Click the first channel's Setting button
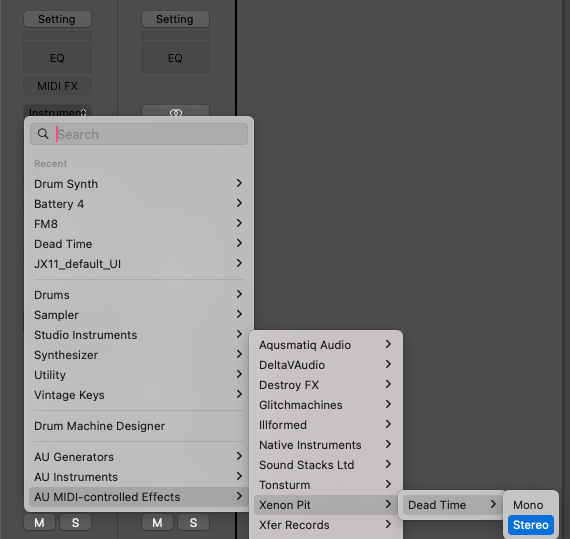Viewport: 570px width, 539px height. coord(57,19)
